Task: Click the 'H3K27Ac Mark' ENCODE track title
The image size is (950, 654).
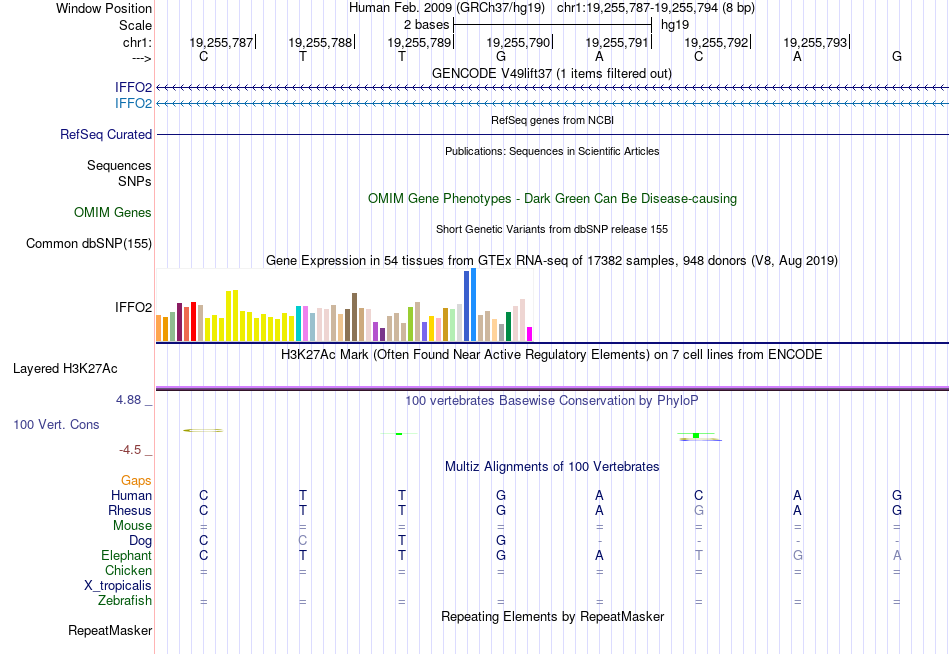Action: 552,355
